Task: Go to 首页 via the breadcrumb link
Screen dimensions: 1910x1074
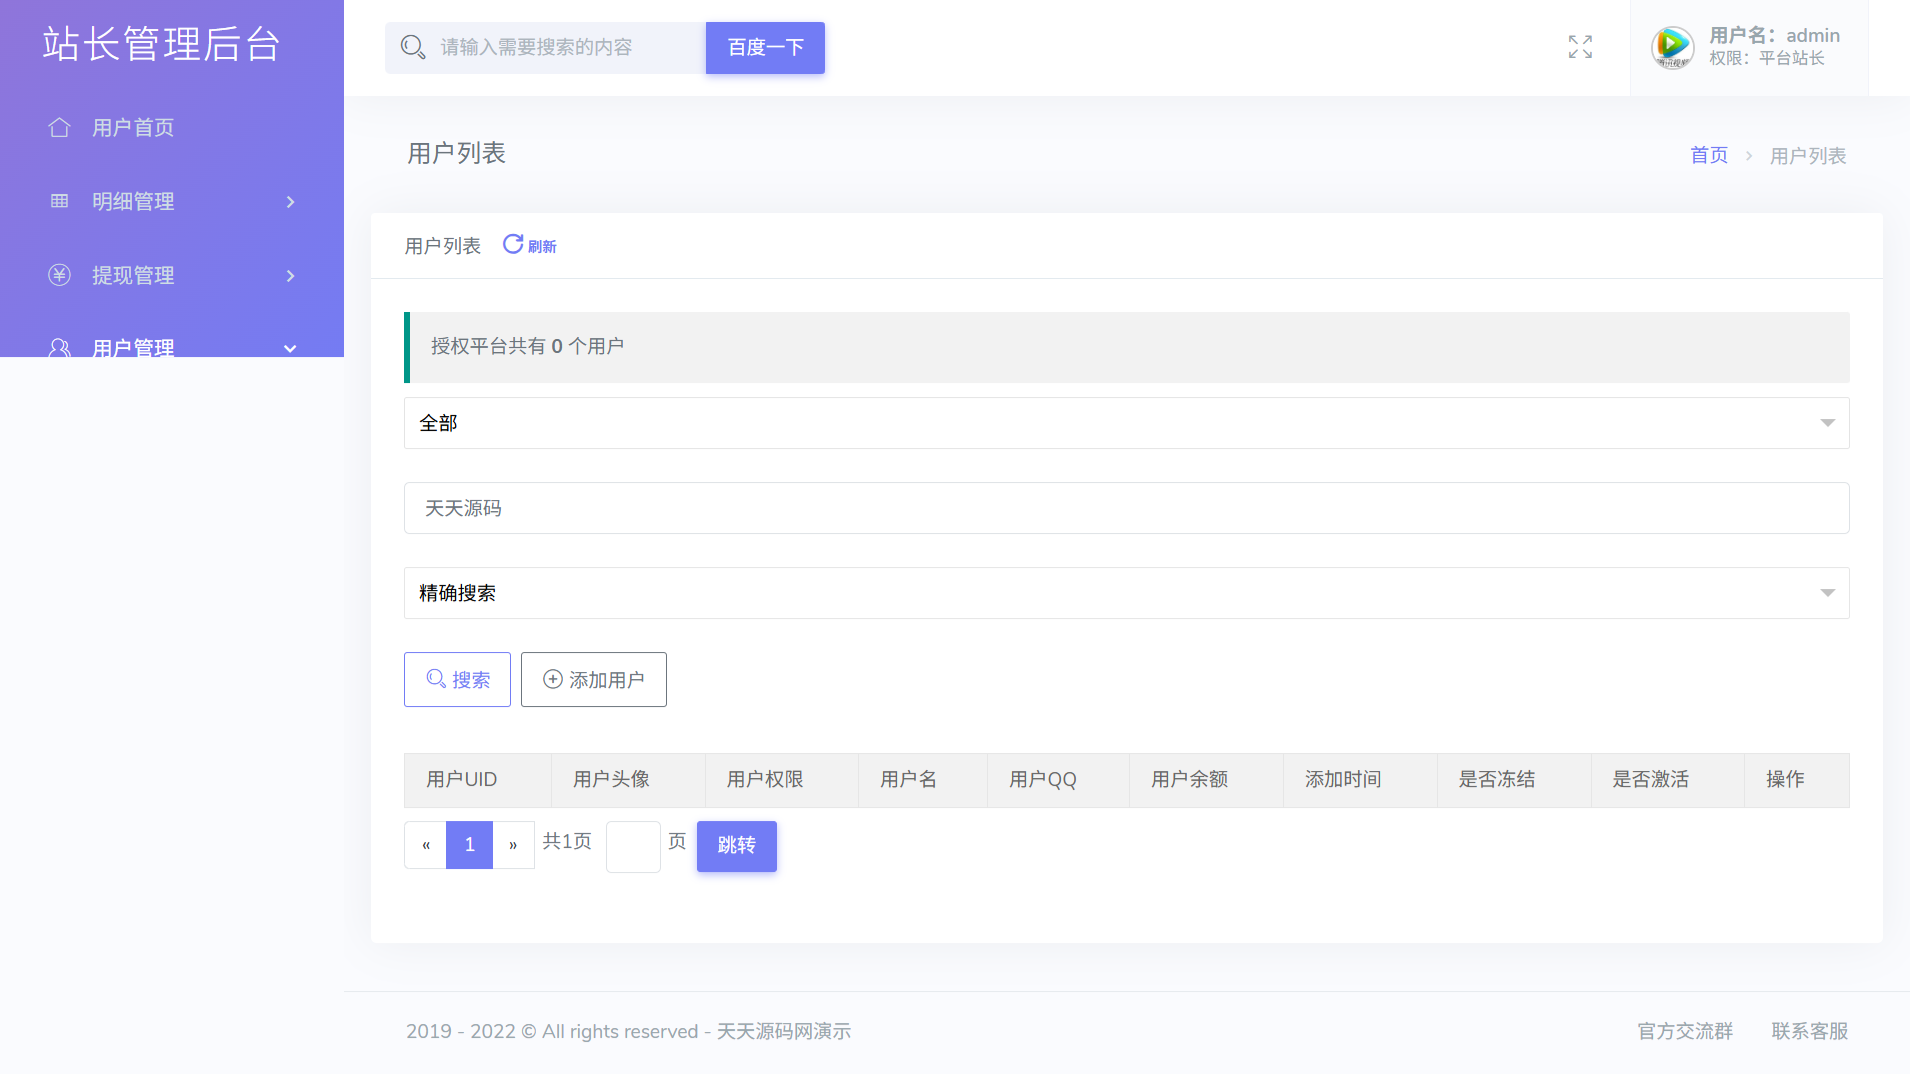Action: click(x=1708, y=155)
